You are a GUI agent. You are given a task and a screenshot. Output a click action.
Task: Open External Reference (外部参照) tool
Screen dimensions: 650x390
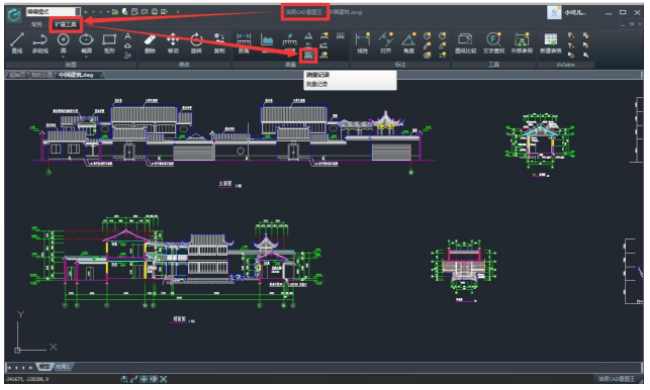click(521, 43)
